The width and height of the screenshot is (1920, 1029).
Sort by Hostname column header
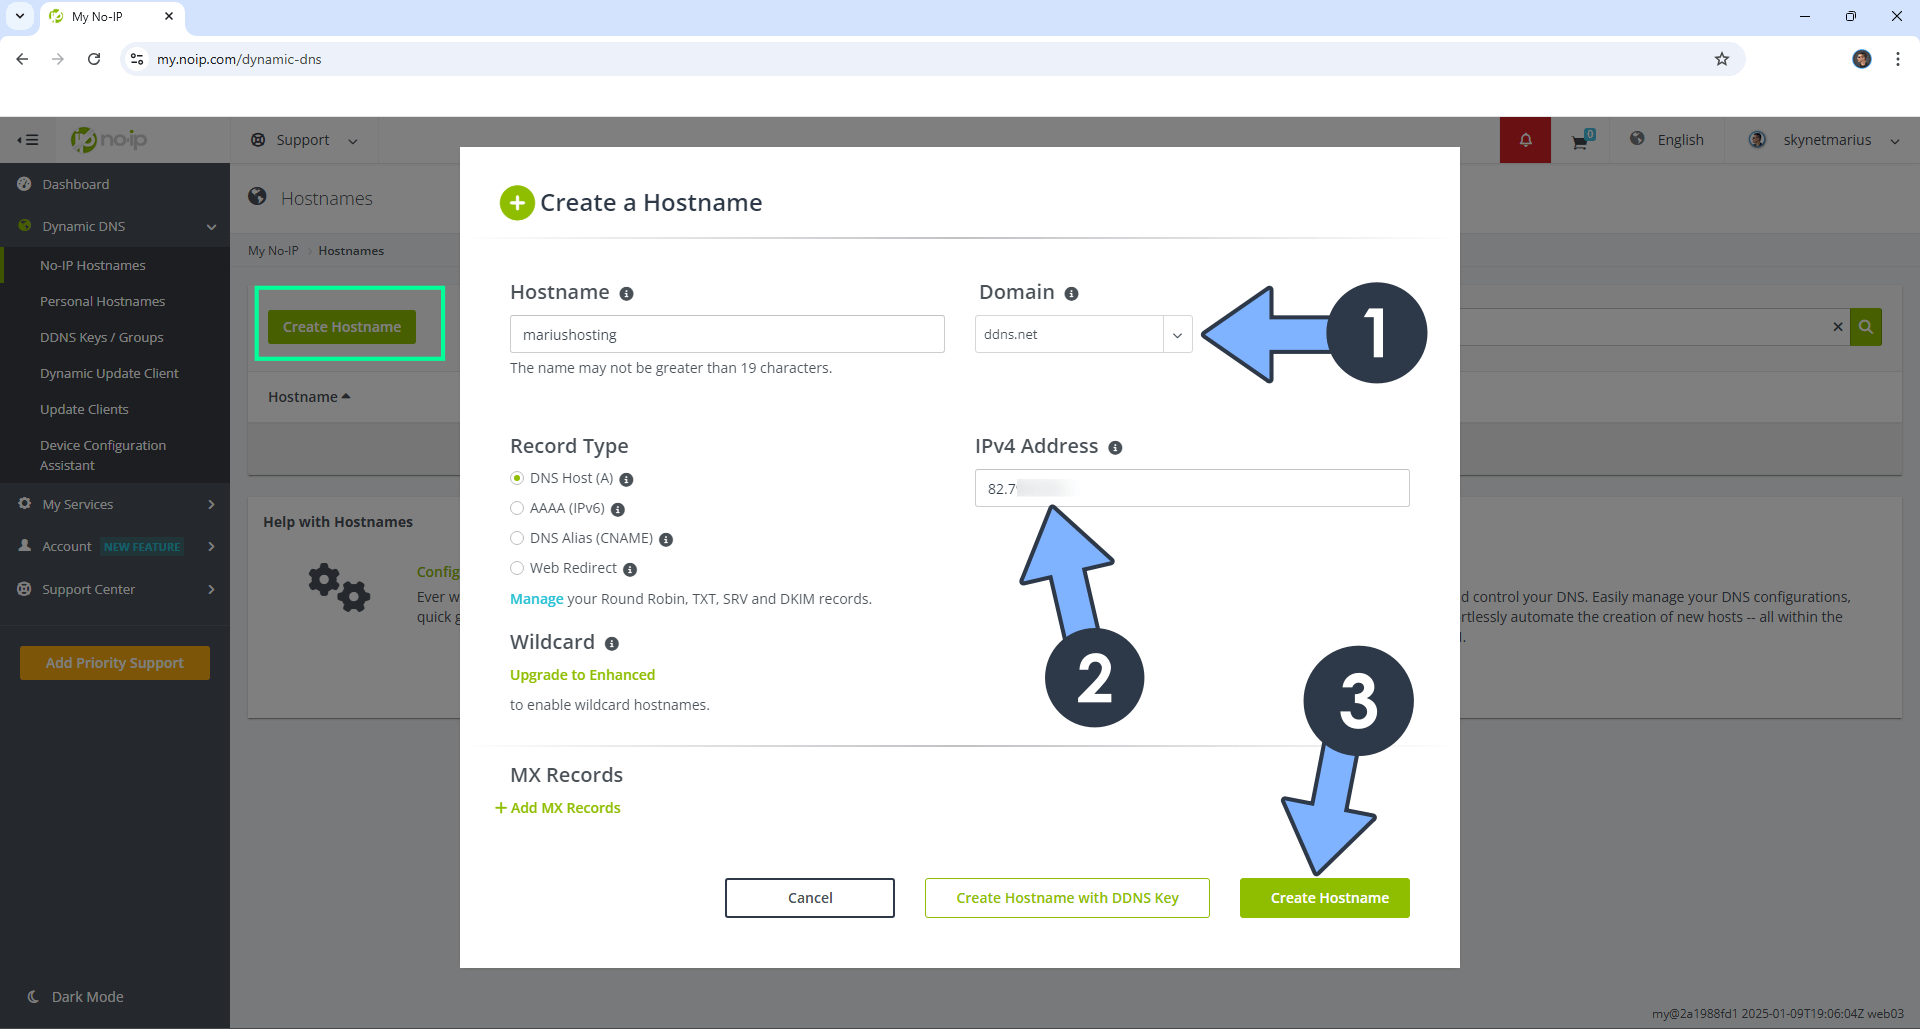pos(309,397)
